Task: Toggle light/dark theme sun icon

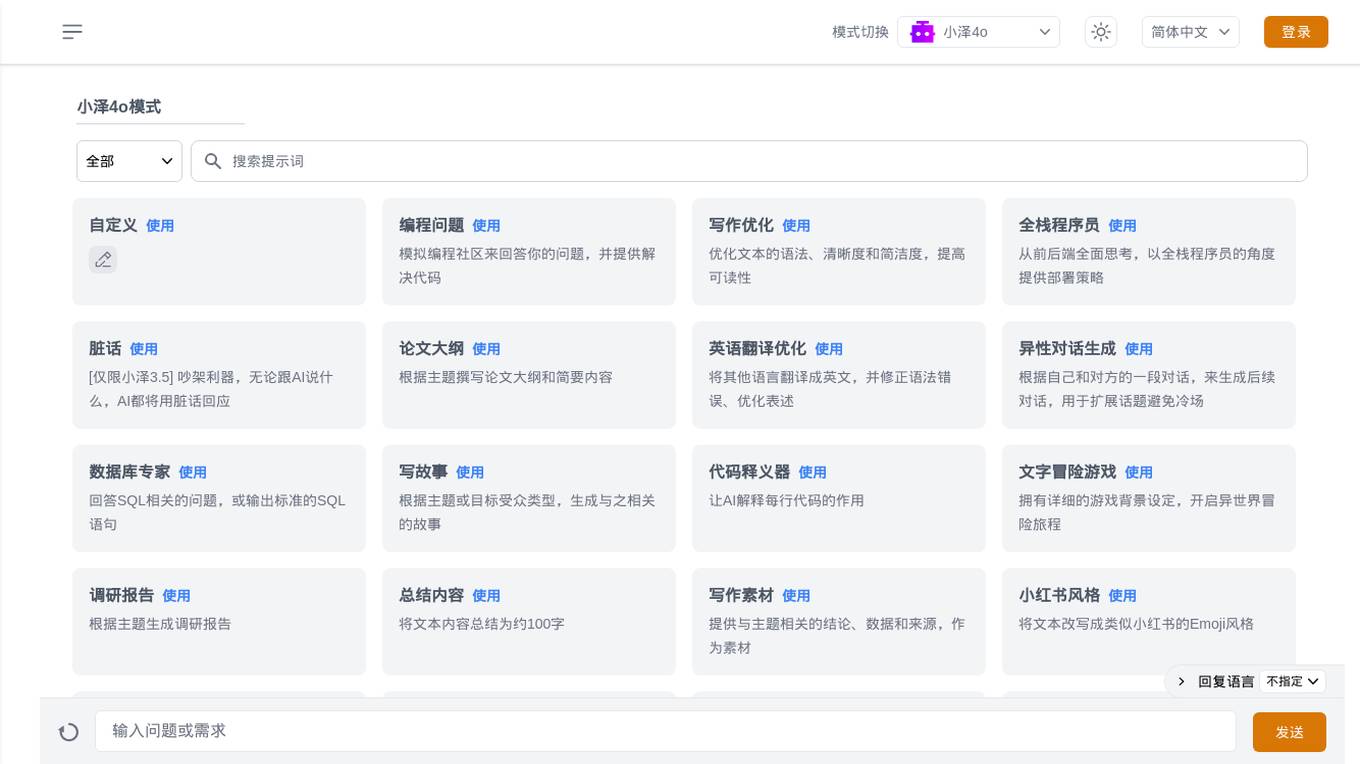Action: tap(1101, 32)
